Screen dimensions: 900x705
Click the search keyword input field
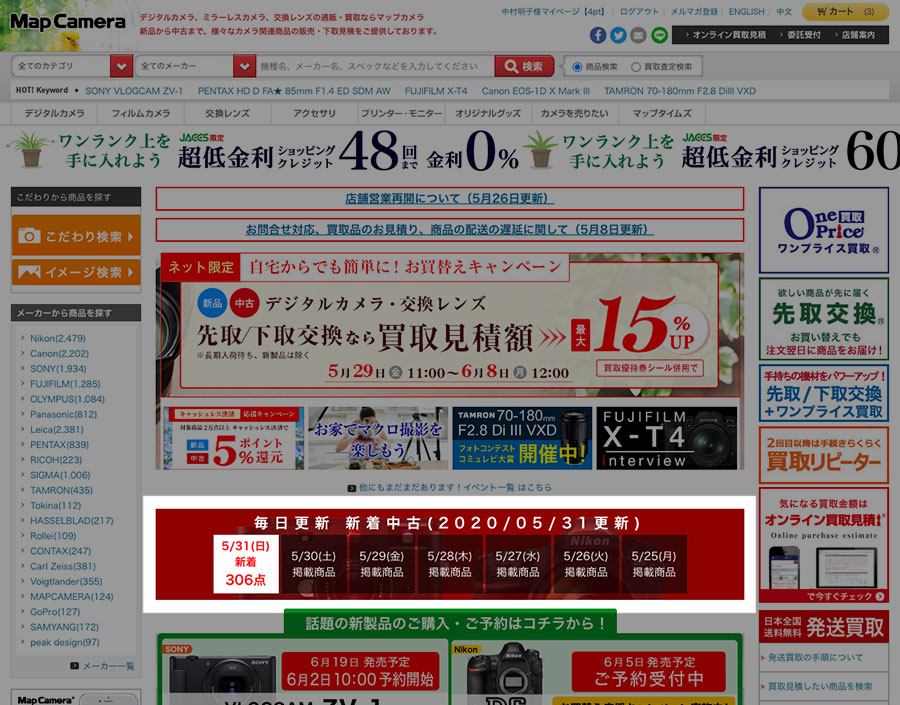(375, 67)
